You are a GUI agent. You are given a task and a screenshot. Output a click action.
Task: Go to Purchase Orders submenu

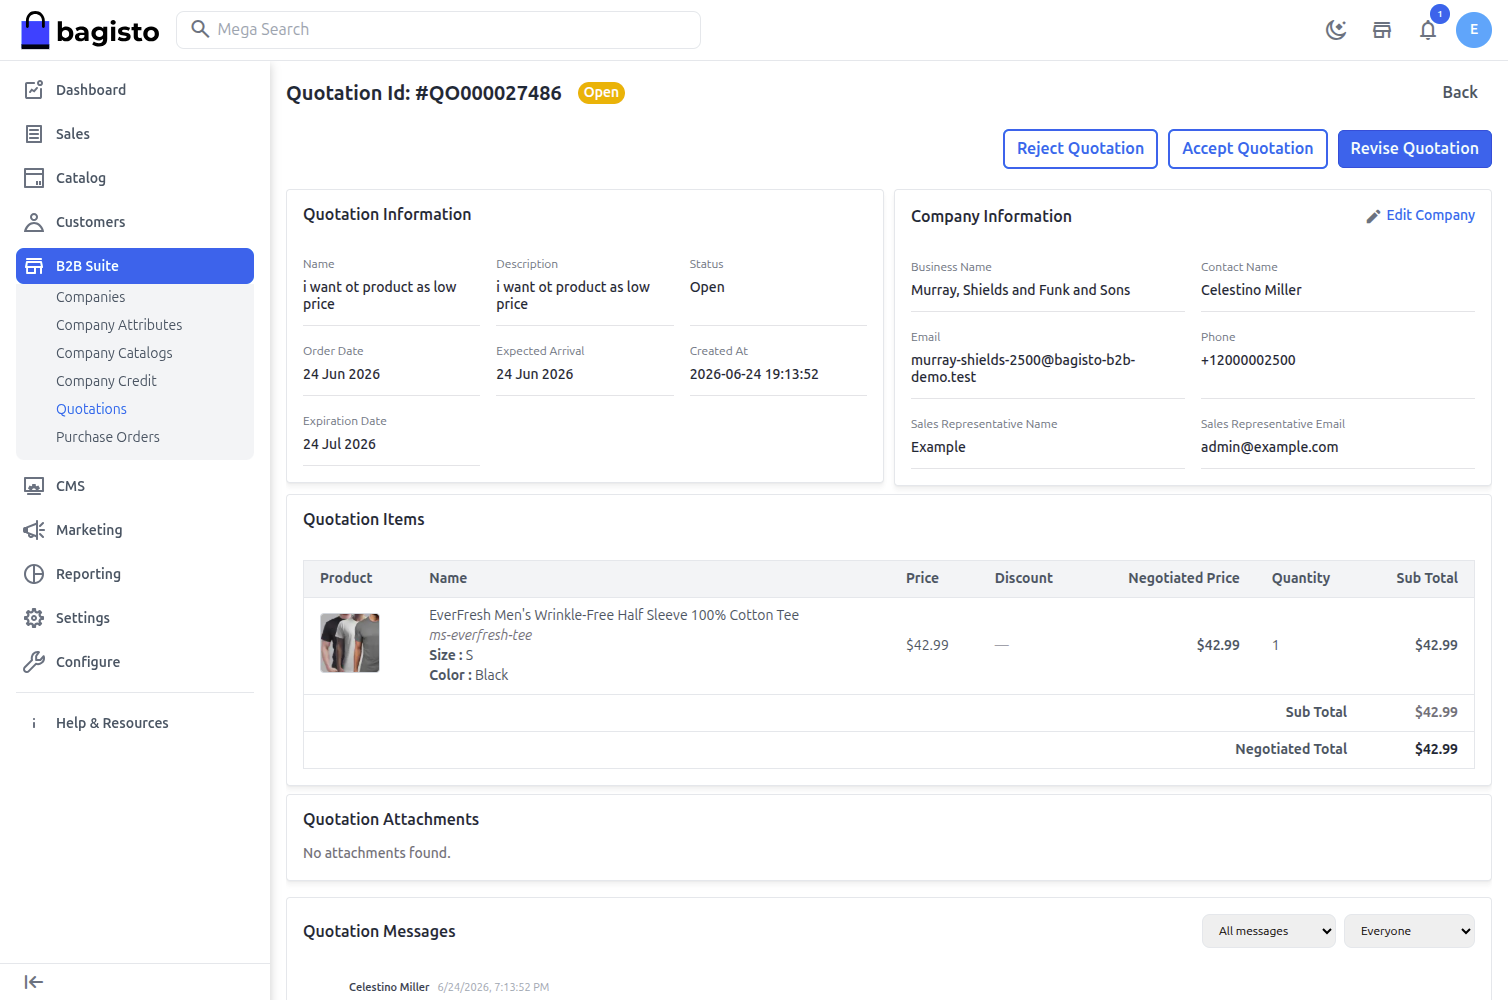coord(108,437)
